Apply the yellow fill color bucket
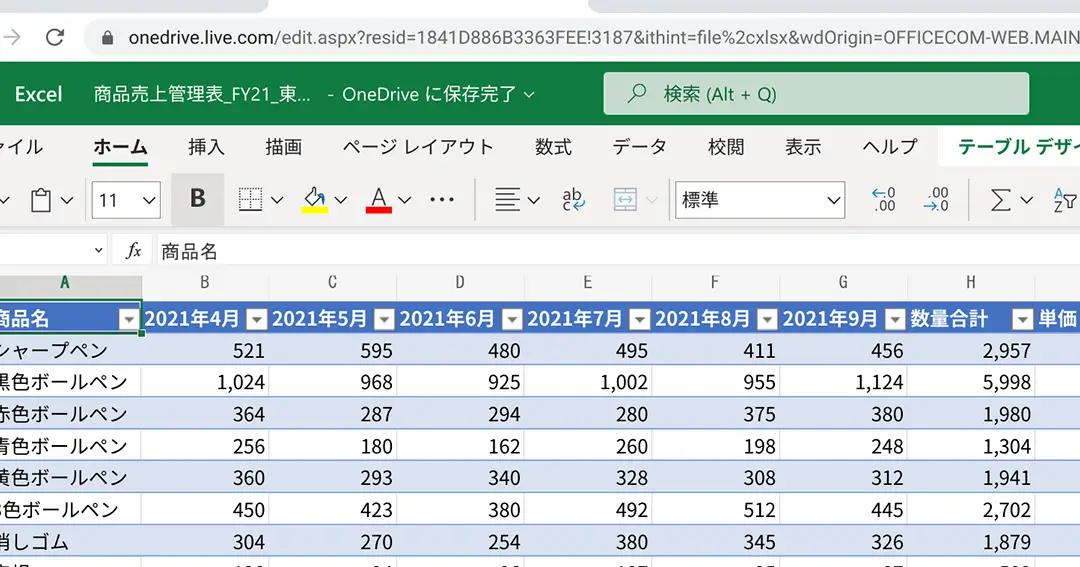Image resolution: width=1080 pixels, height=567 pixels. point(315,200)
